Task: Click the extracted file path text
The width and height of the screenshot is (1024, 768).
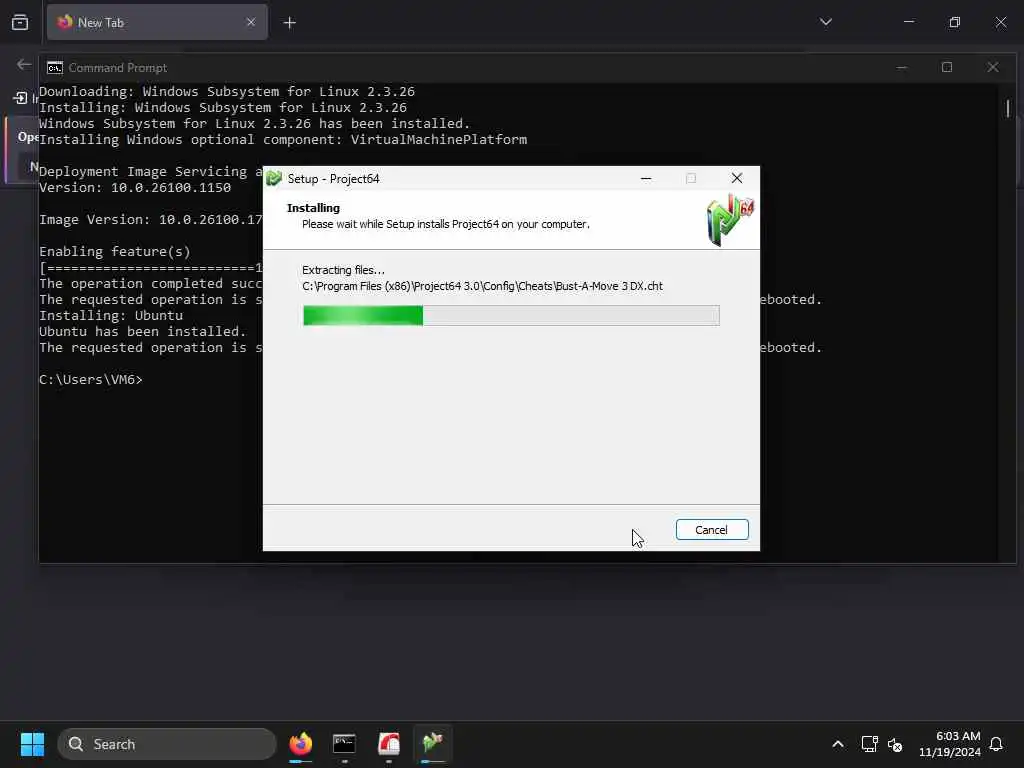Action: pos(483,286)
